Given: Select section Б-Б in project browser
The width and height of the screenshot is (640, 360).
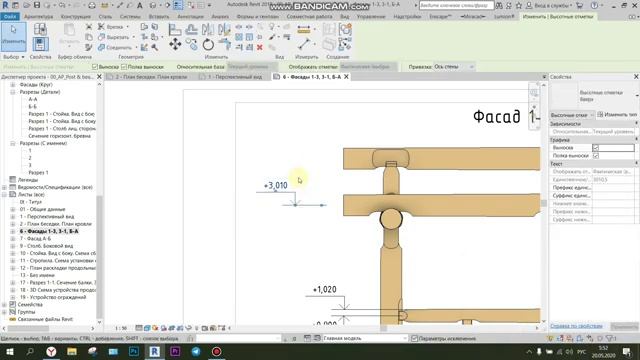Looking at the screenshot, I should tap(33, 107).
